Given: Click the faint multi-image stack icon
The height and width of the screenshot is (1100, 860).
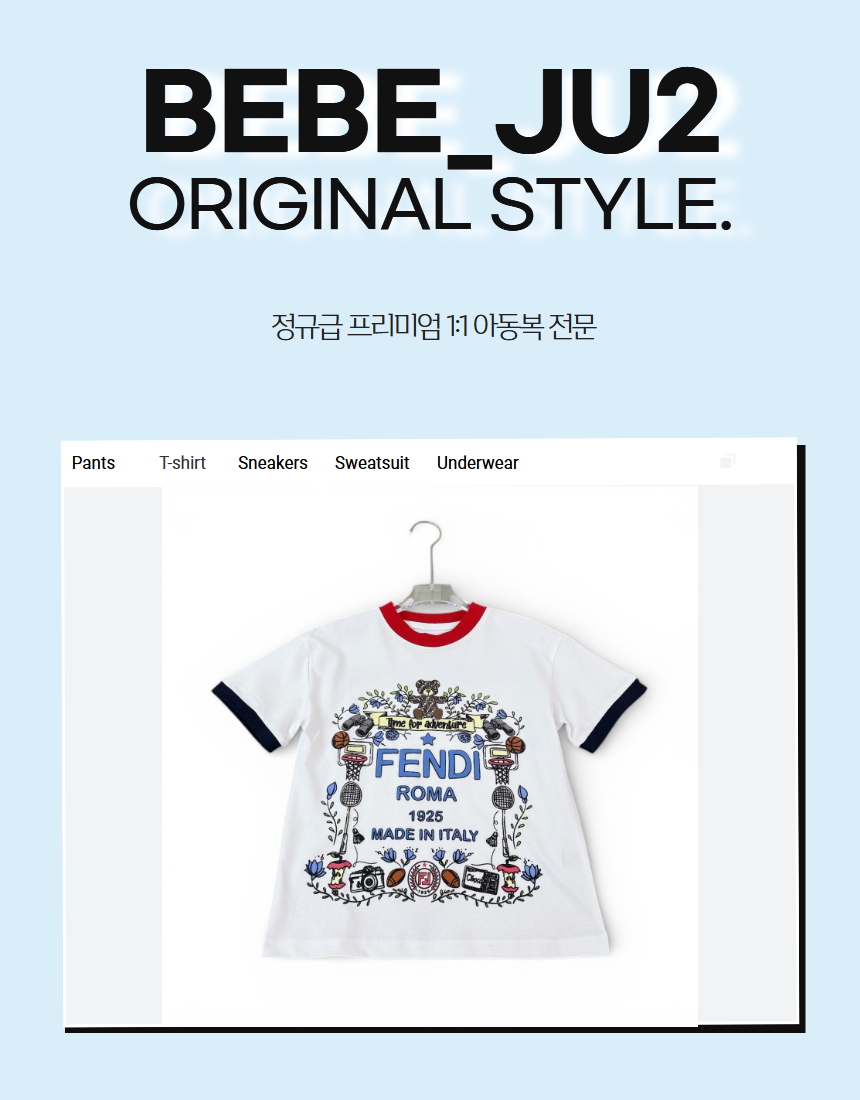Looking at the screenshot, I should (727, 461).
